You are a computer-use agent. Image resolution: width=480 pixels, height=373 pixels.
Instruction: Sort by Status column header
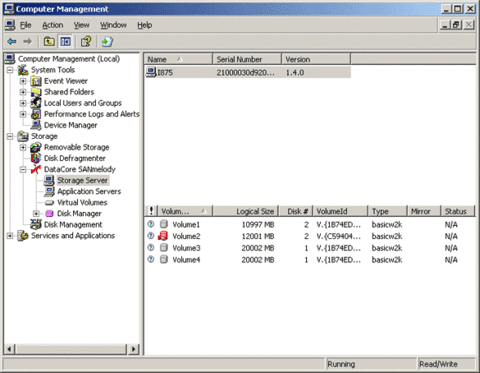click(458, 211)
